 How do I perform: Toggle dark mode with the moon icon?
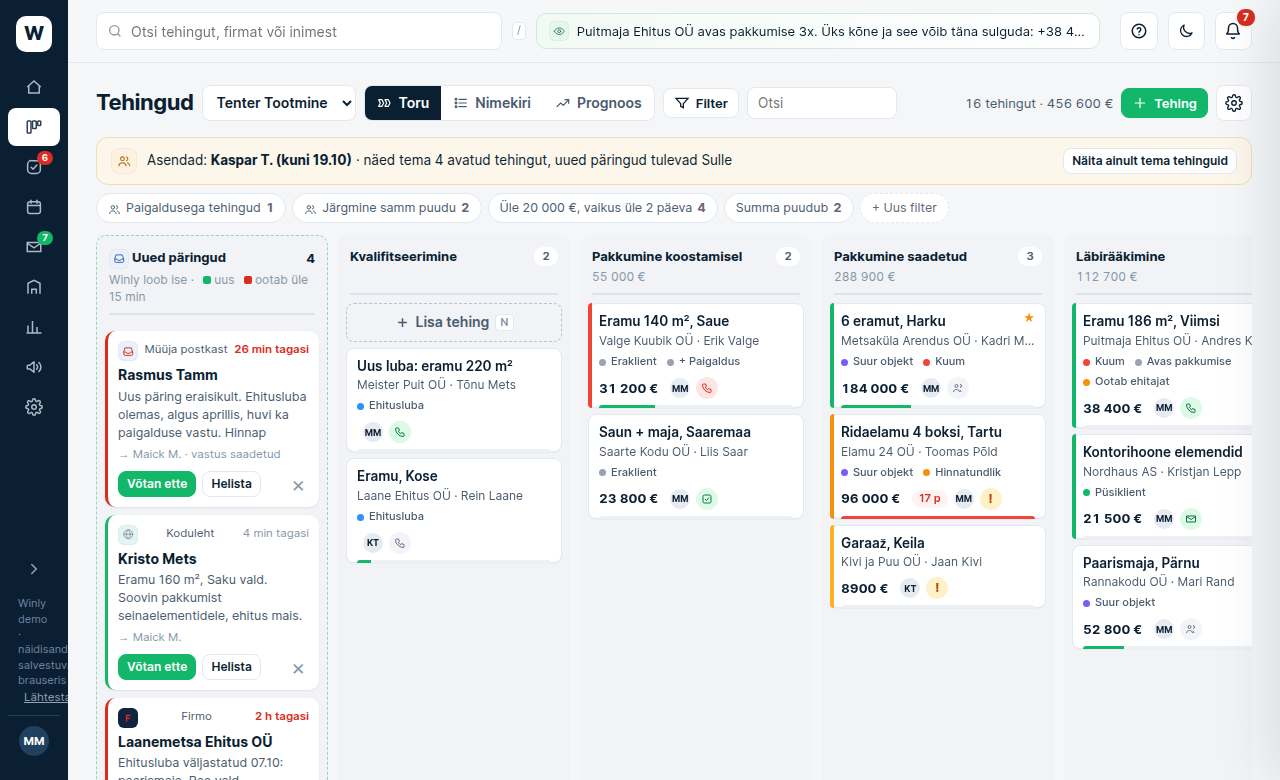pos(1186,31)
